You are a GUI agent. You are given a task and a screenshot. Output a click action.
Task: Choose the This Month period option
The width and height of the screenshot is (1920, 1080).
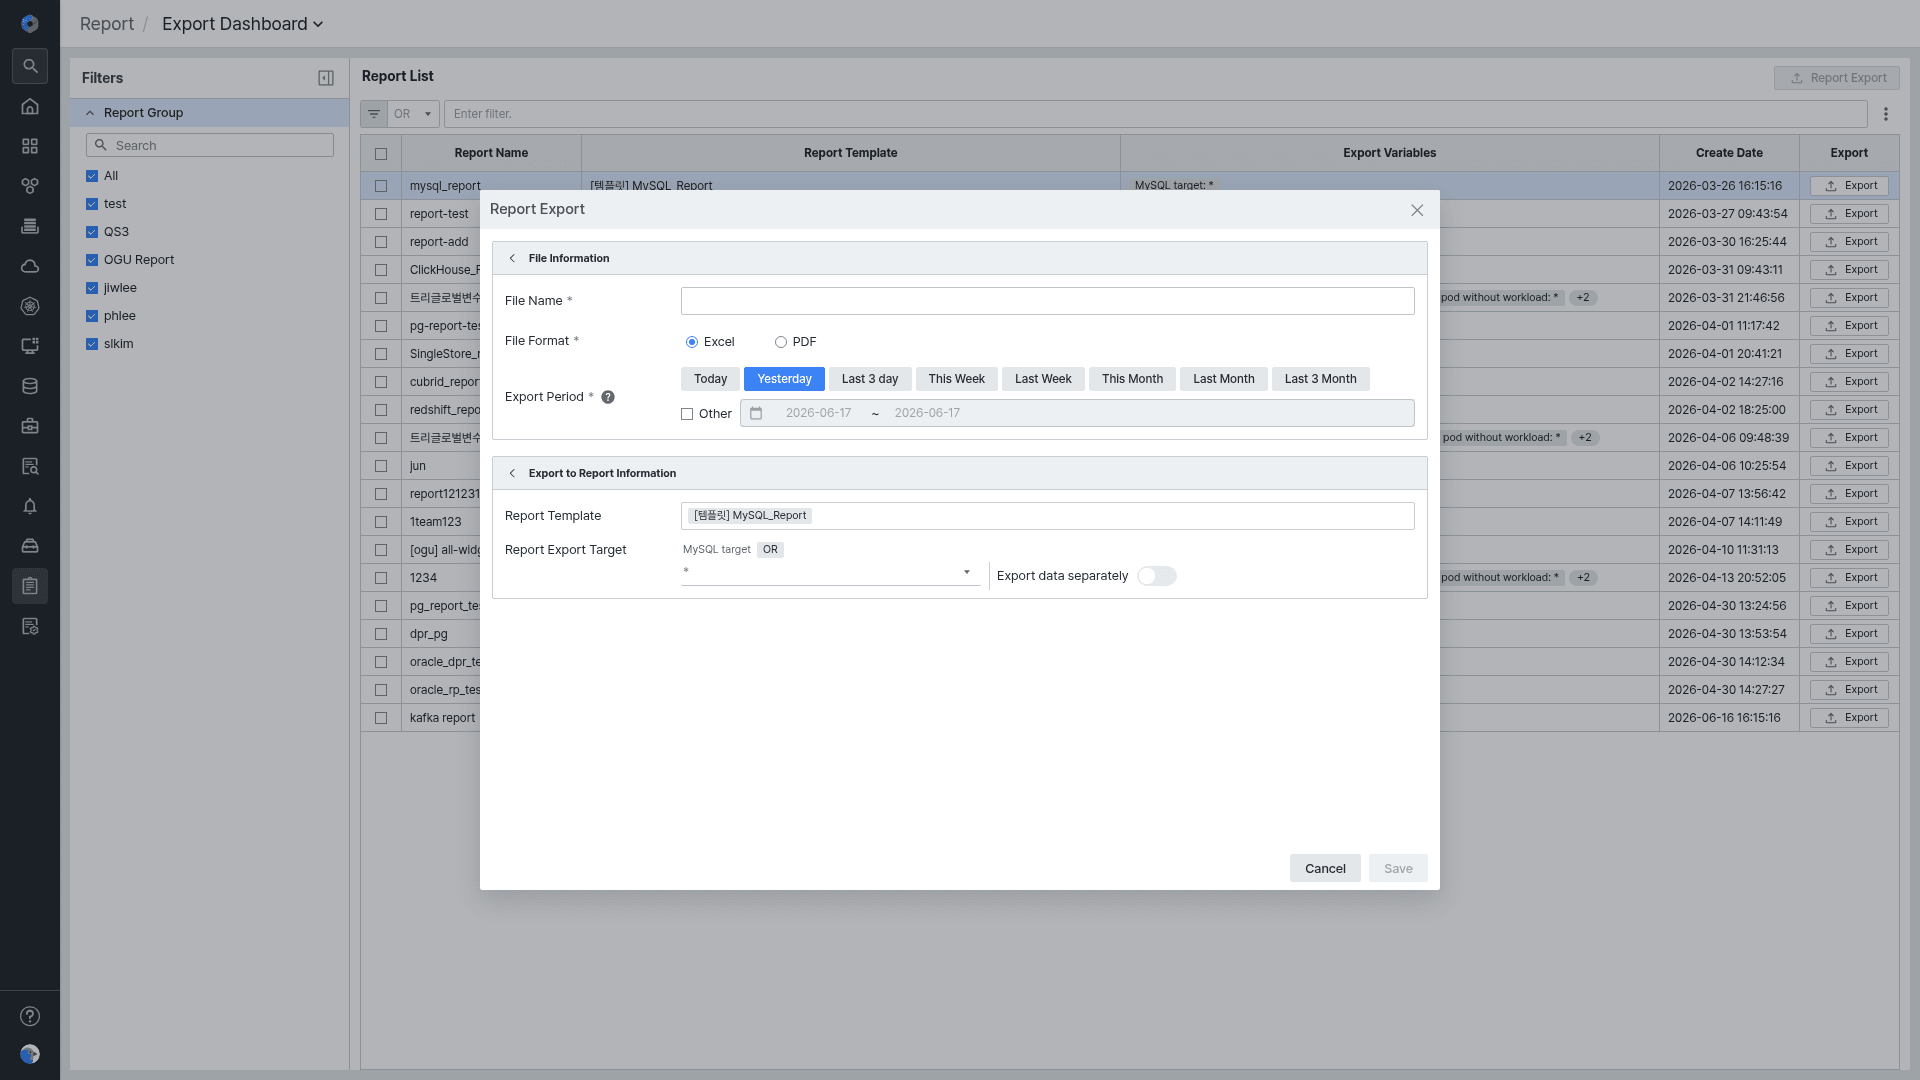1132,379
